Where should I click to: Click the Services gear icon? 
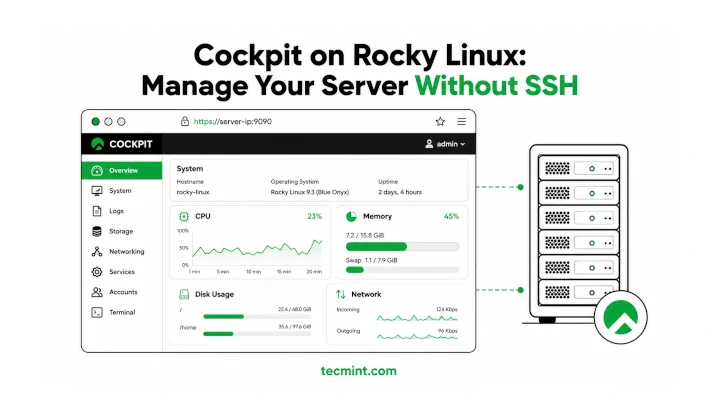pyautogui.click(x=97, y=272)
